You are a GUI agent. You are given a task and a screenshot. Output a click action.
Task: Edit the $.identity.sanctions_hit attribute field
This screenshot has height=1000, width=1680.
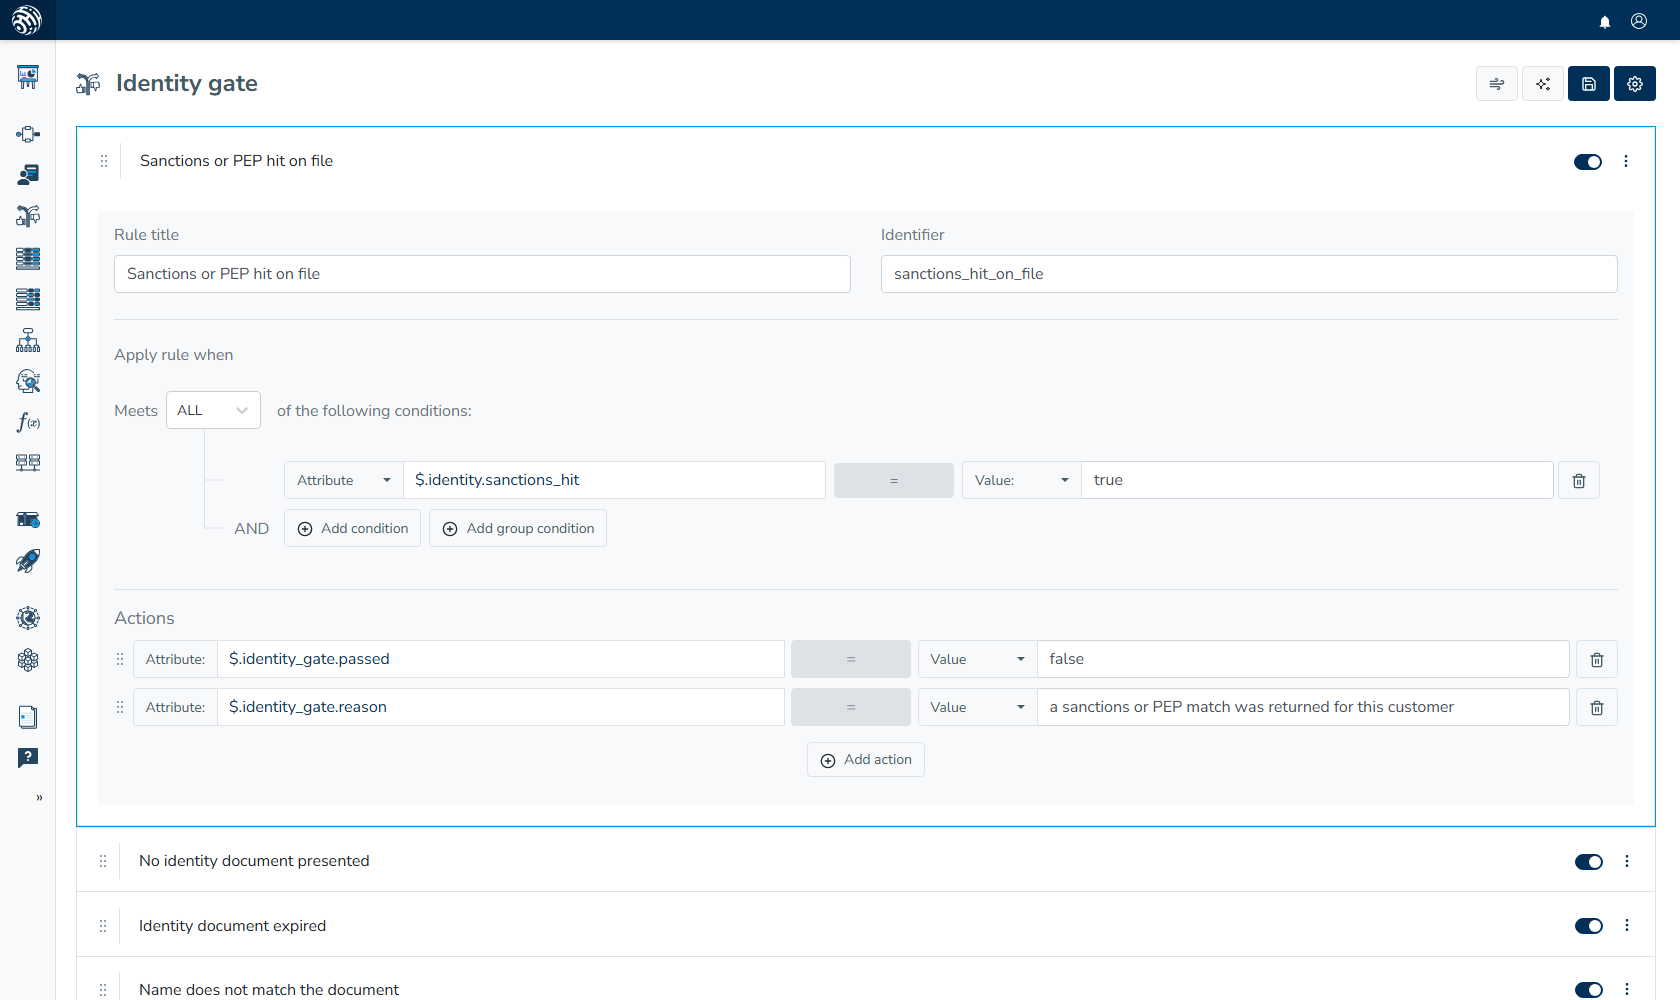click(x=615, y=480)
